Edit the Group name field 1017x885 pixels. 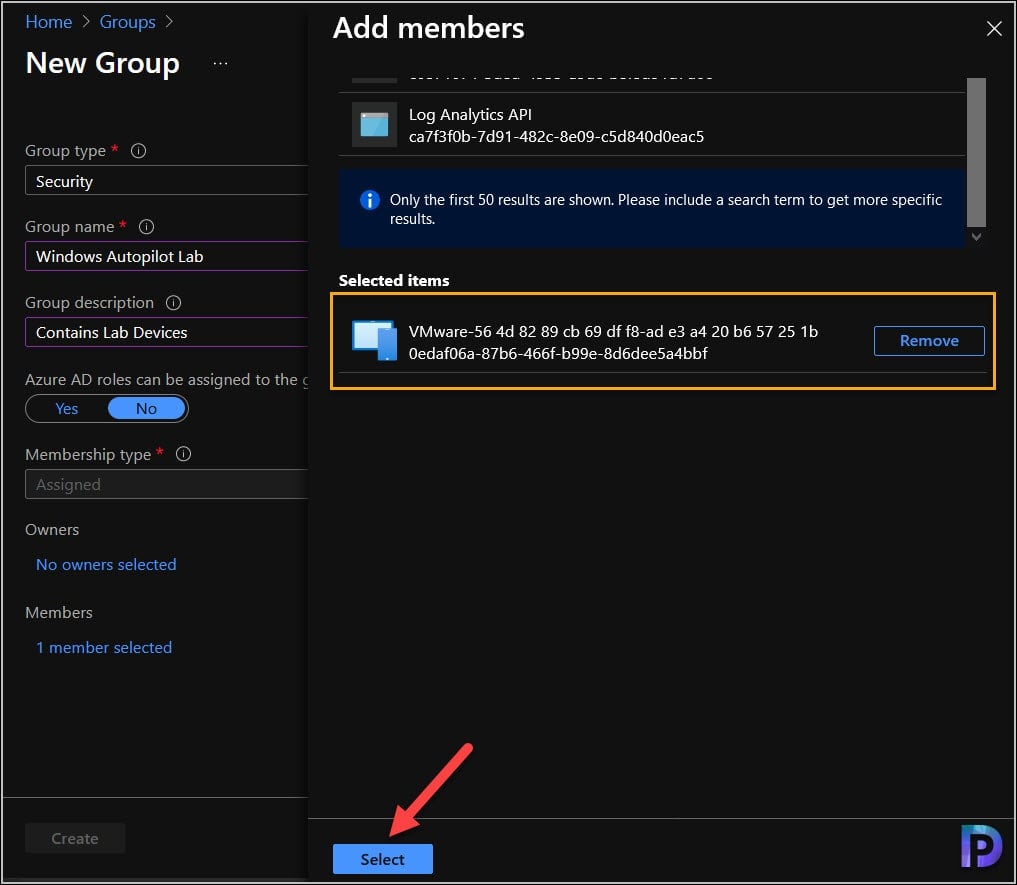(x=166, y=256)
